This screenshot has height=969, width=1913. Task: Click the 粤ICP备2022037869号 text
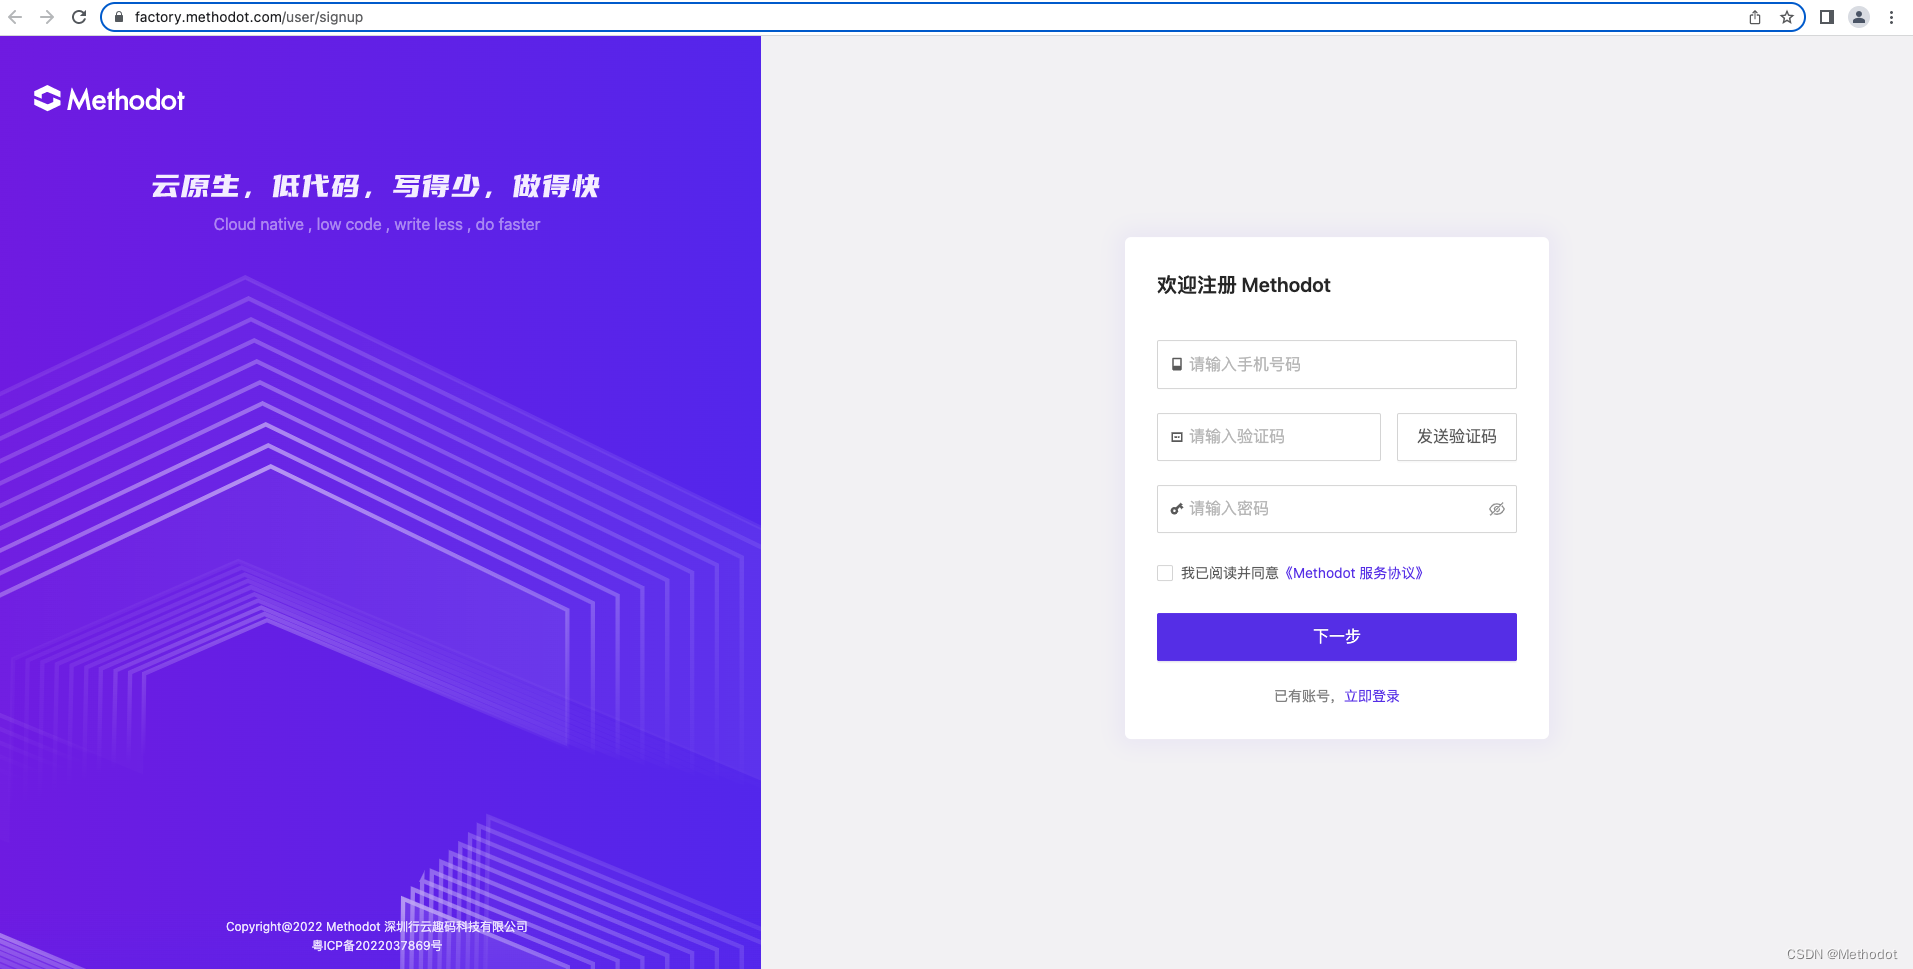tap(377, 946)
